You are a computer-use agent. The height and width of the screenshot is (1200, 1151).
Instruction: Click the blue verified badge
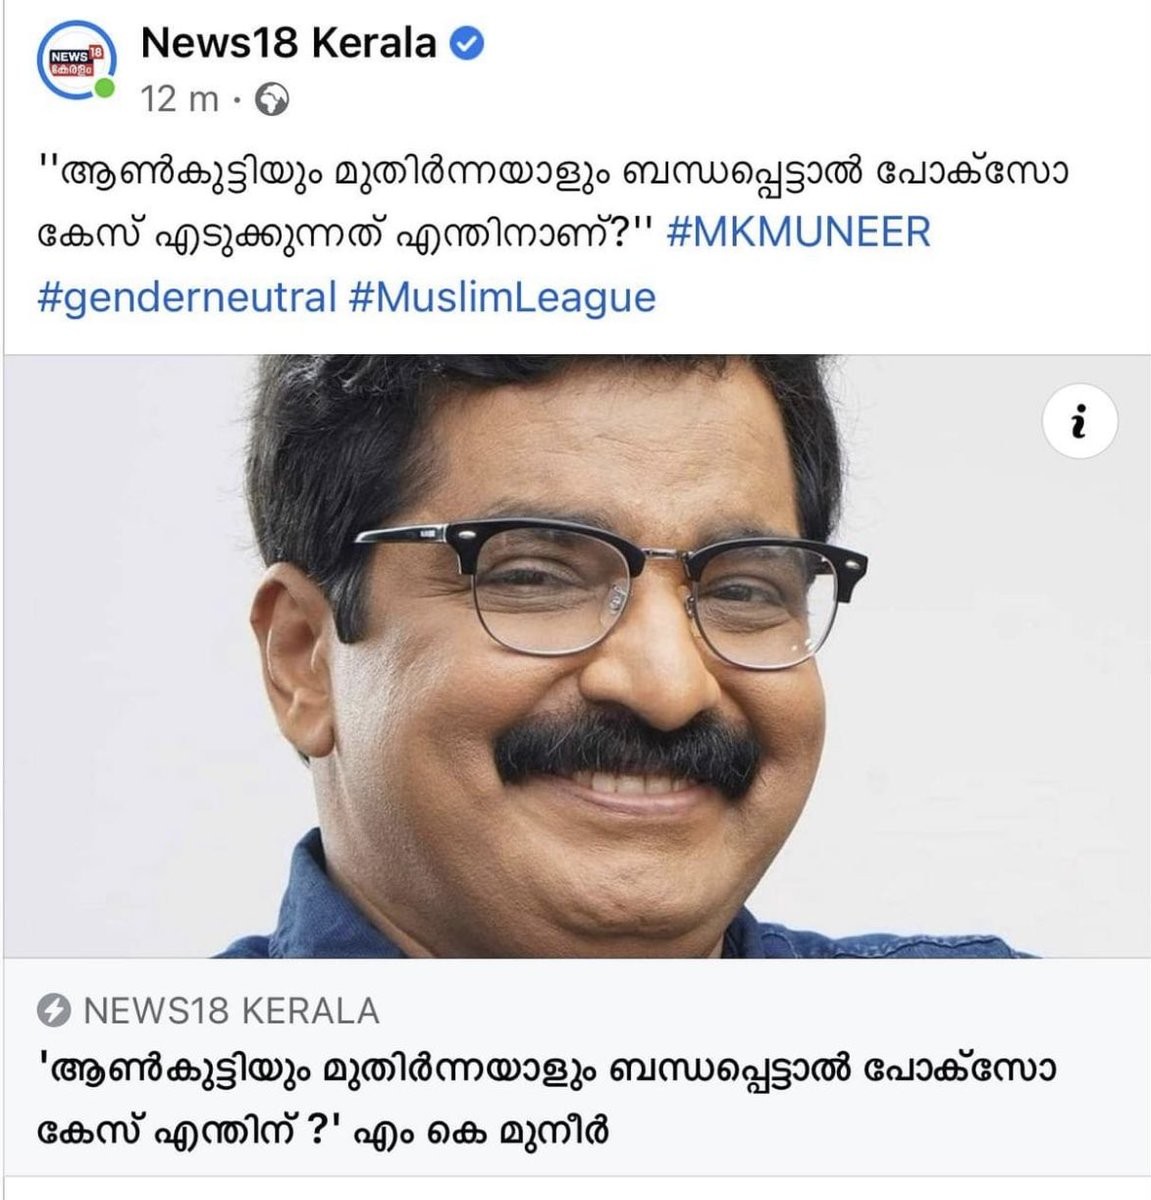470,44
